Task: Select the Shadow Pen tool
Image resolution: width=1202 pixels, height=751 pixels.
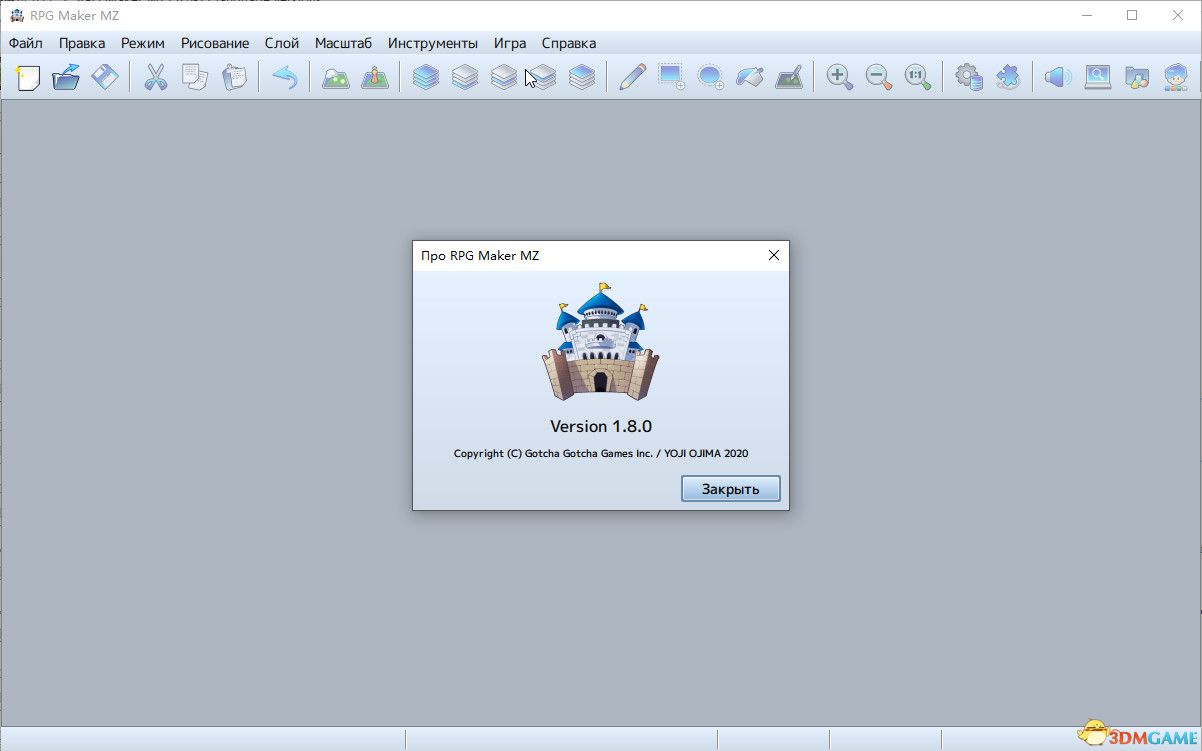Action: (789, 77)
